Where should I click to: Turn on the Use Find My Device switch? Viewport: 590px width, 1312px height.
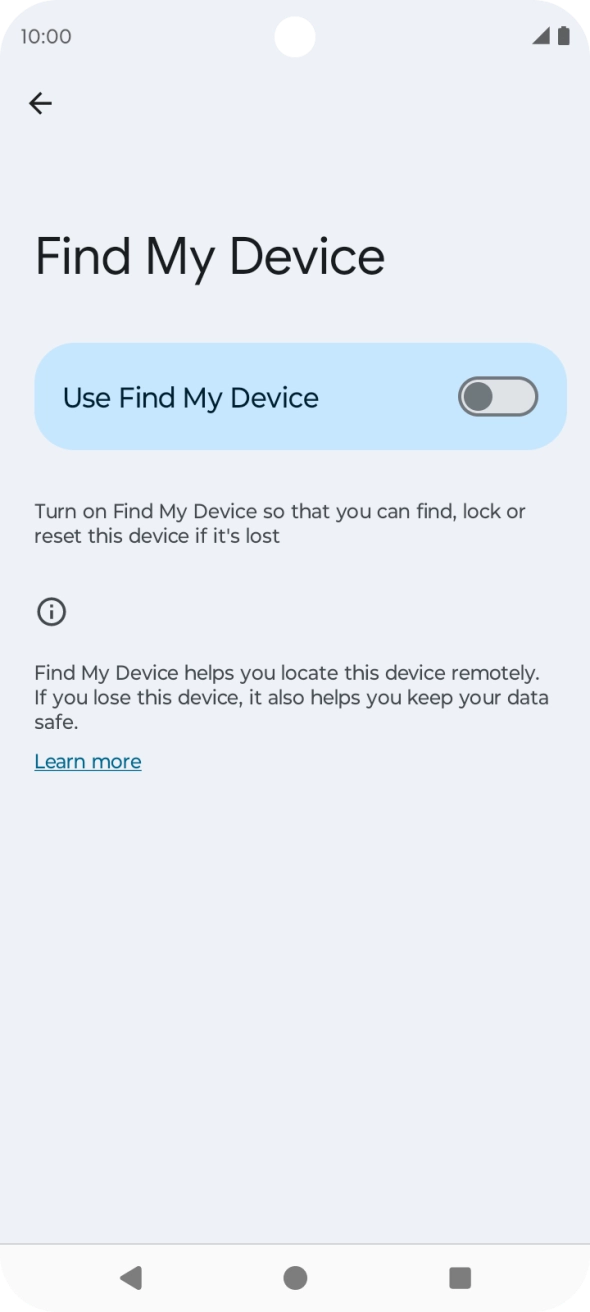[498, 397]
